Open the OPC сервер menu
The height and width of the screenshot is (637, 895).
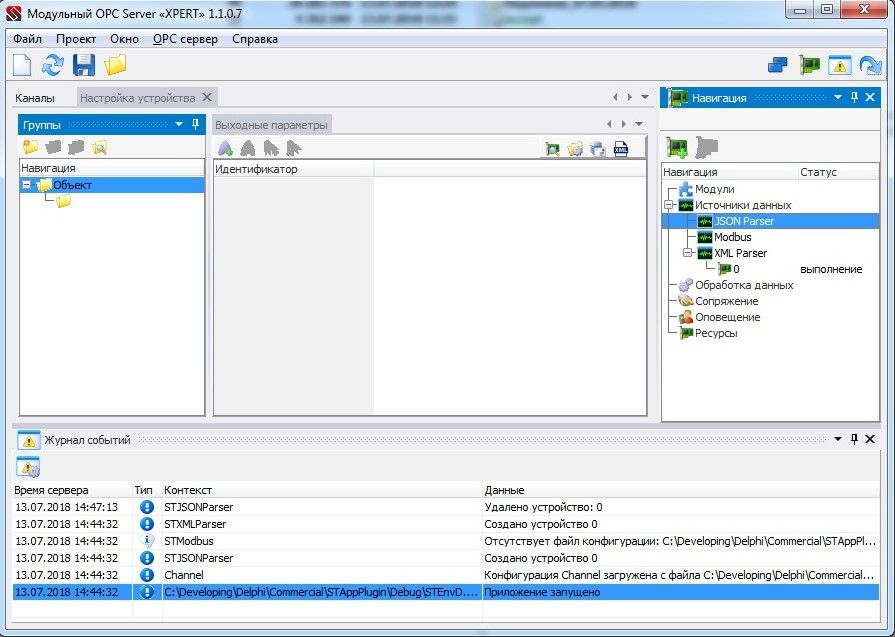[x=185, y=39]
